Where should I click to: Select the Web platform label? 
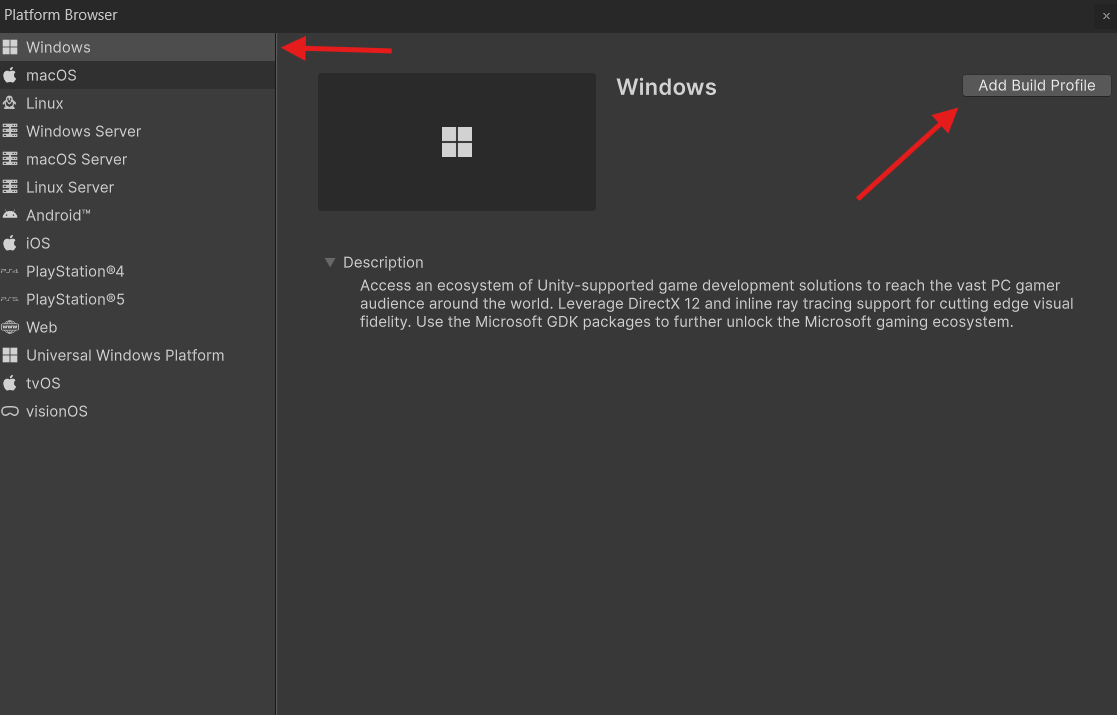coord(41,328)
